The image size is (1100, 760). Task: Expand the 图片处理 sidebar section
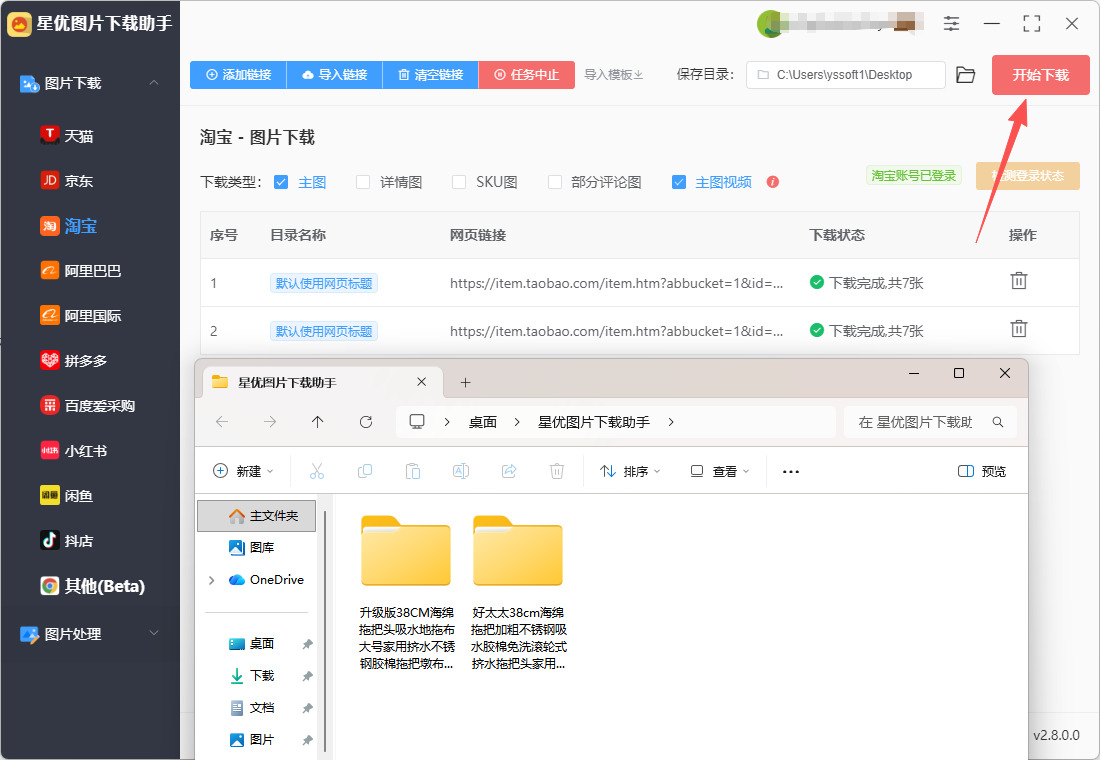(x=154, y=634)
